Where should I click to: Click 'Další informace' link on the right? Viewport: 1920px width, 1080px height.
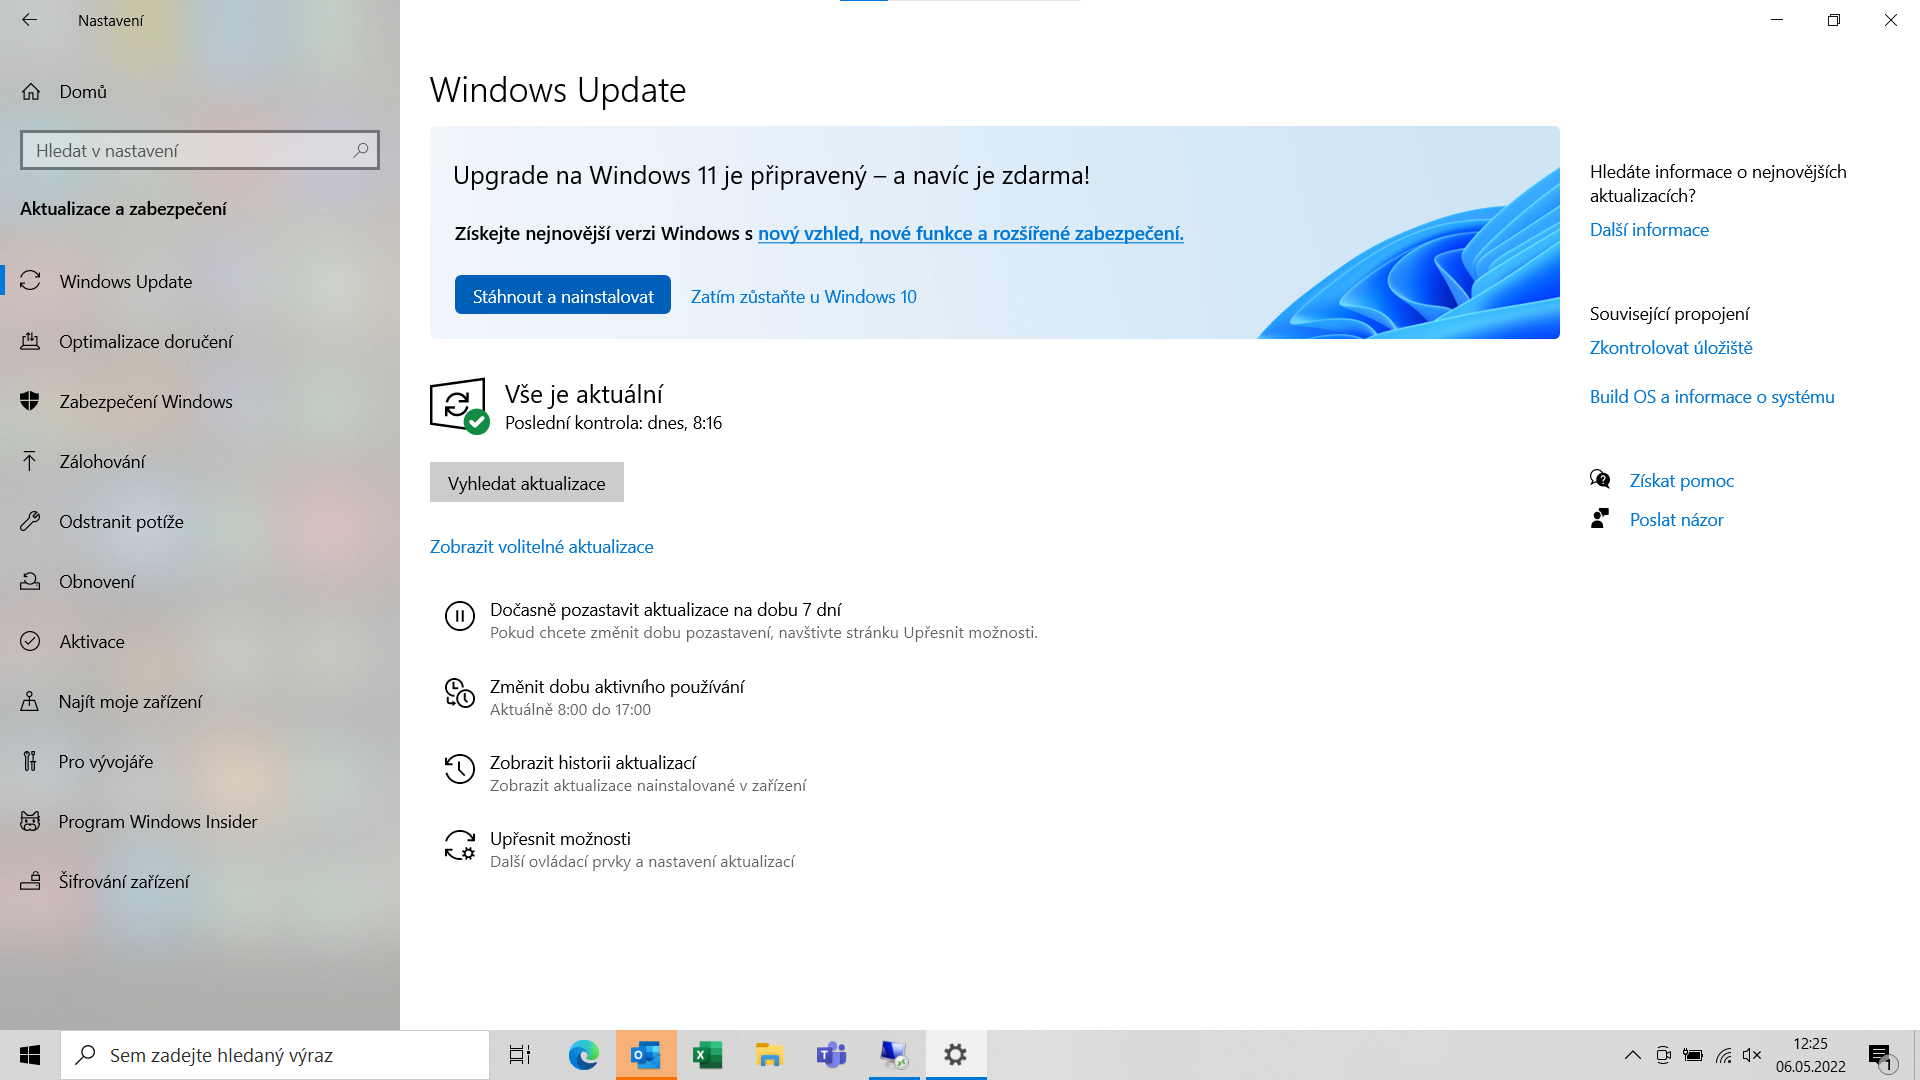(1648, 229)
